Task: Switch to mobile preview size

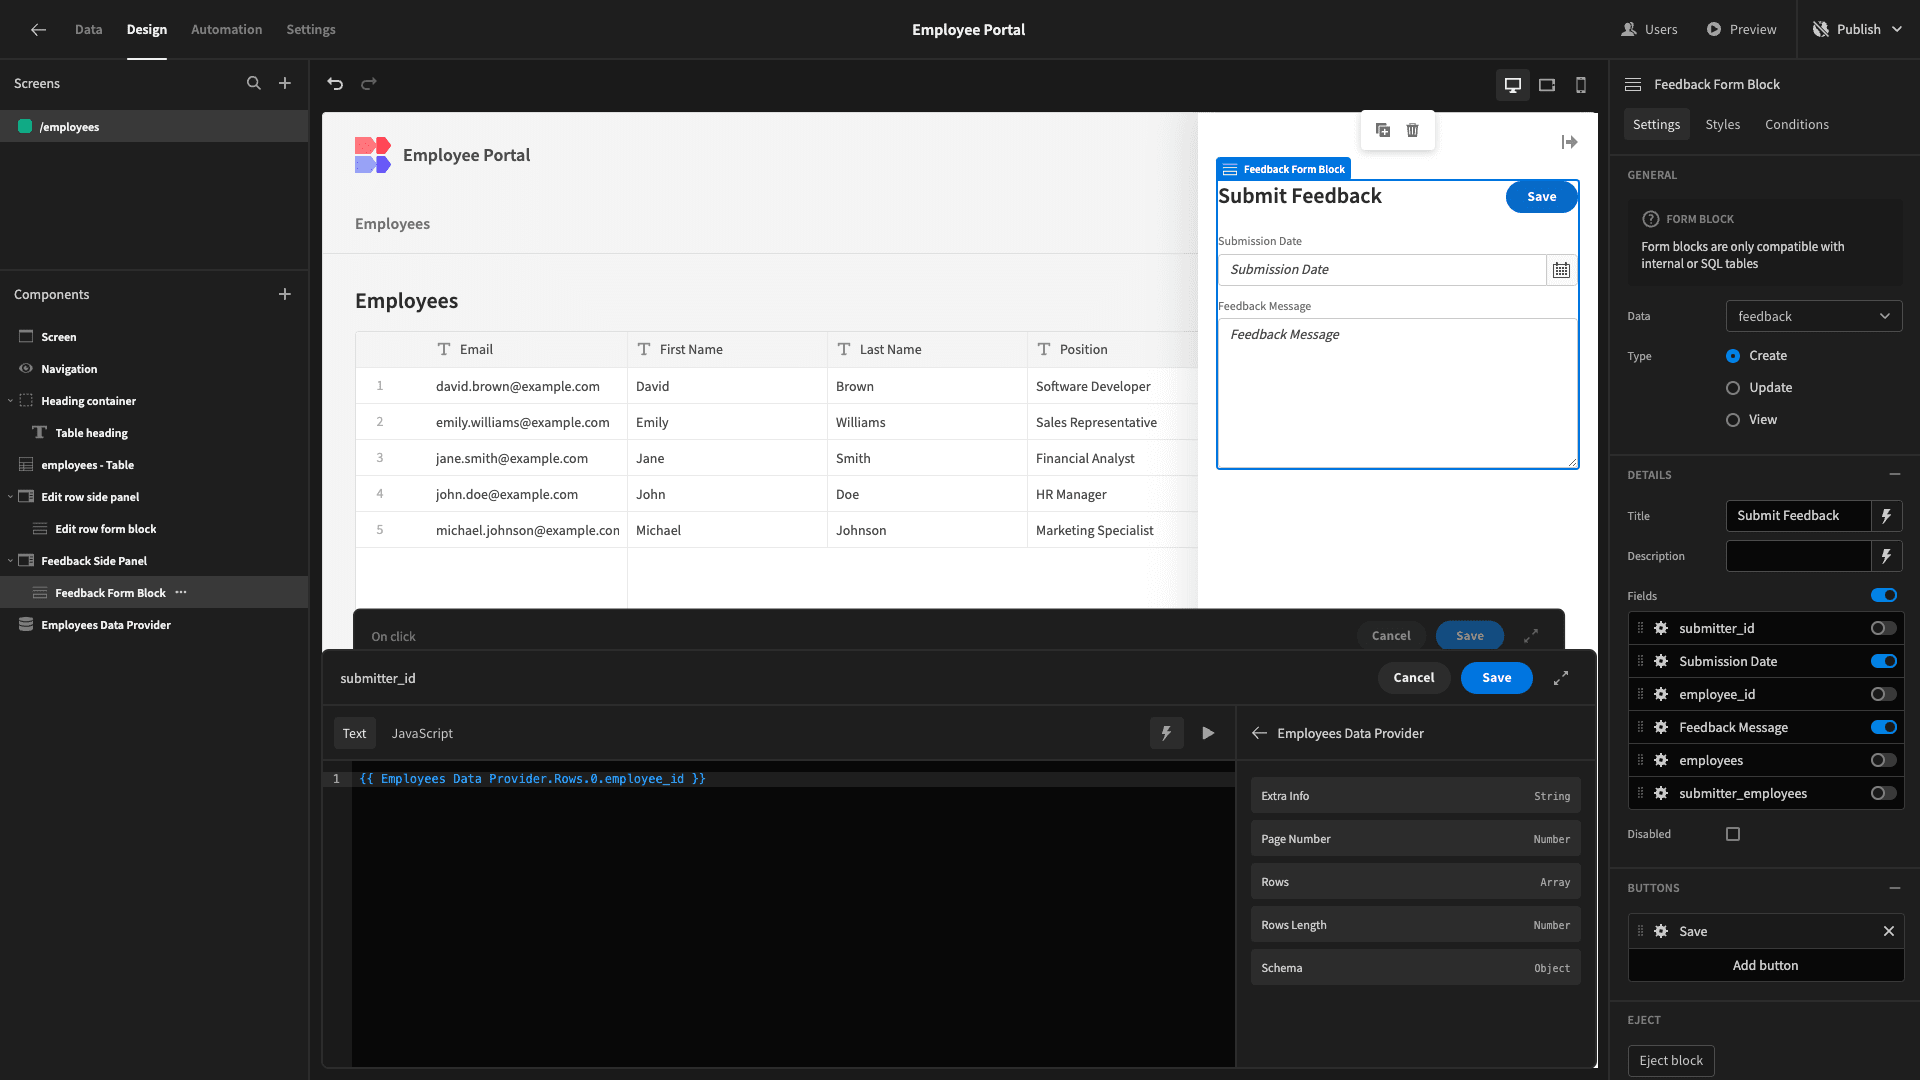Action: point(1581,85)
